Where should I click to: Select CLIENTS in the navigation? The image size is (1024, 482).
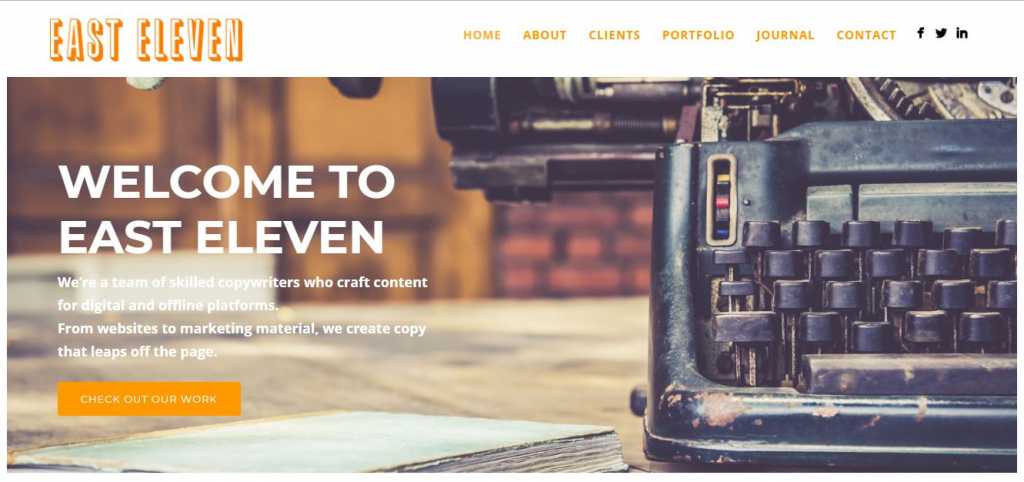(614, 35)
